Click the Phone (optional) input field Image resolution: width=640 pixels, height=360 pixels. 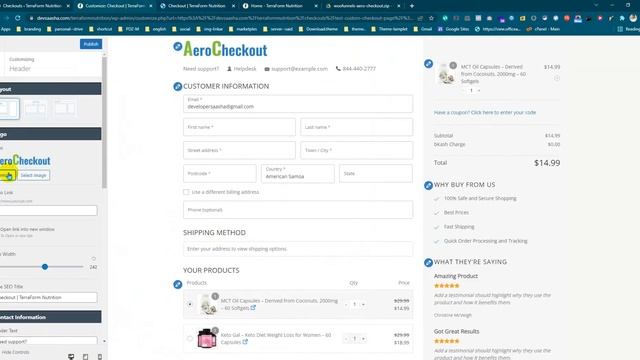pos(298,210)
